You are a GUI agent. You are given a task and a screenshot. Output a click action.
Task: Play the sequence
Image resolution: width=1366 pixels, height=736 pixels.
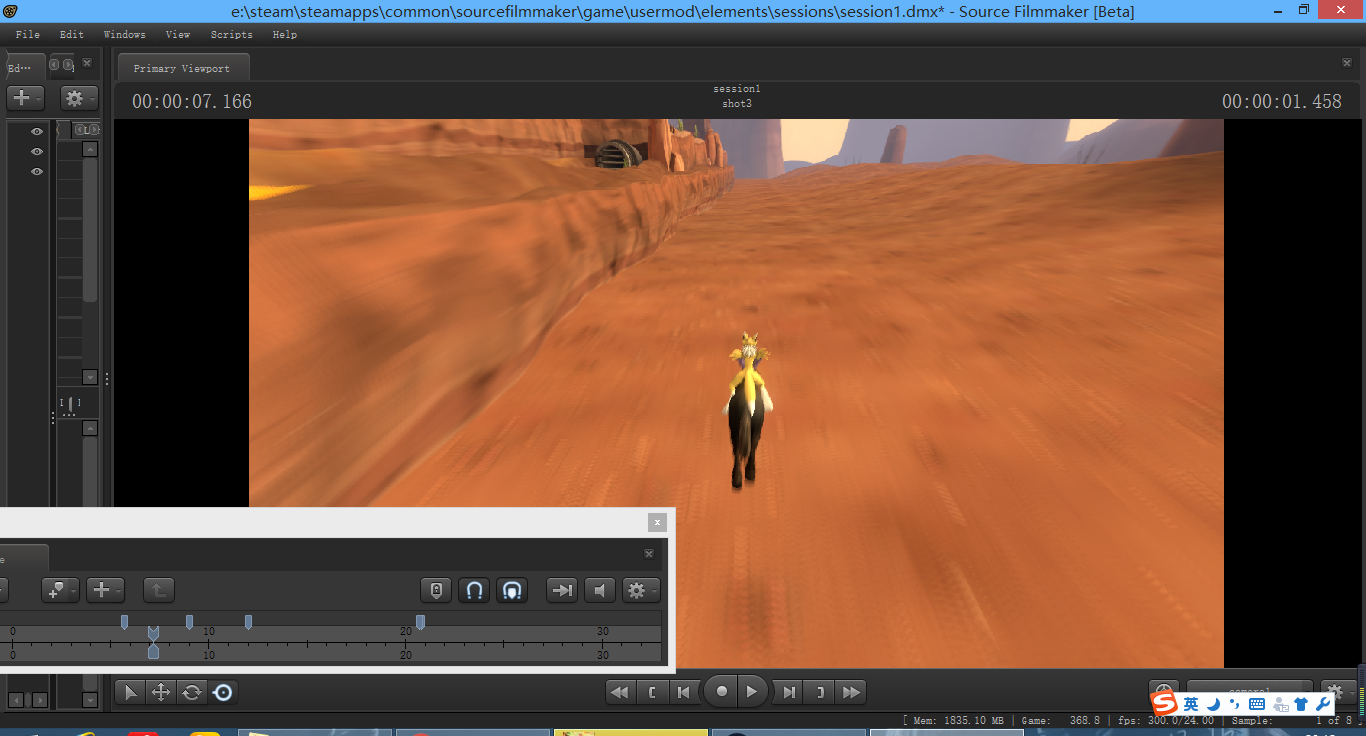pyautogui.click(x=753, y=692)
